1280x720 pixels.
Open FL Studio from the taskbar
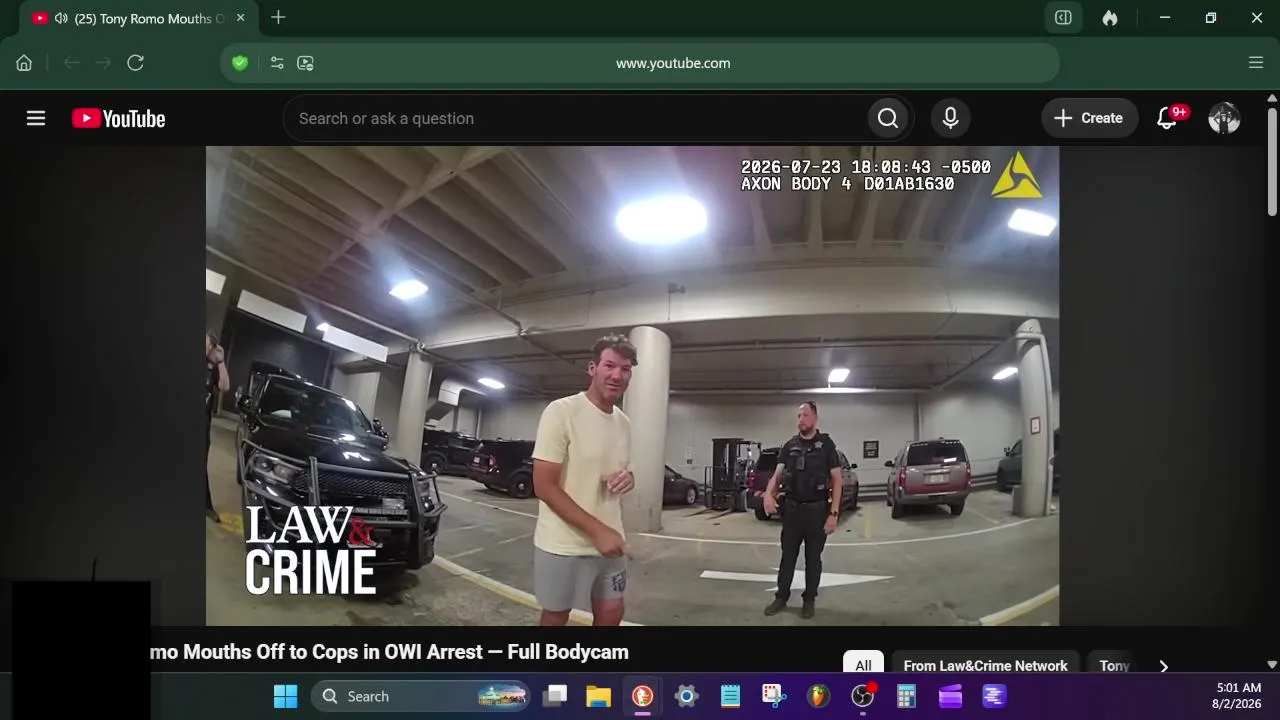click(819, 696)
